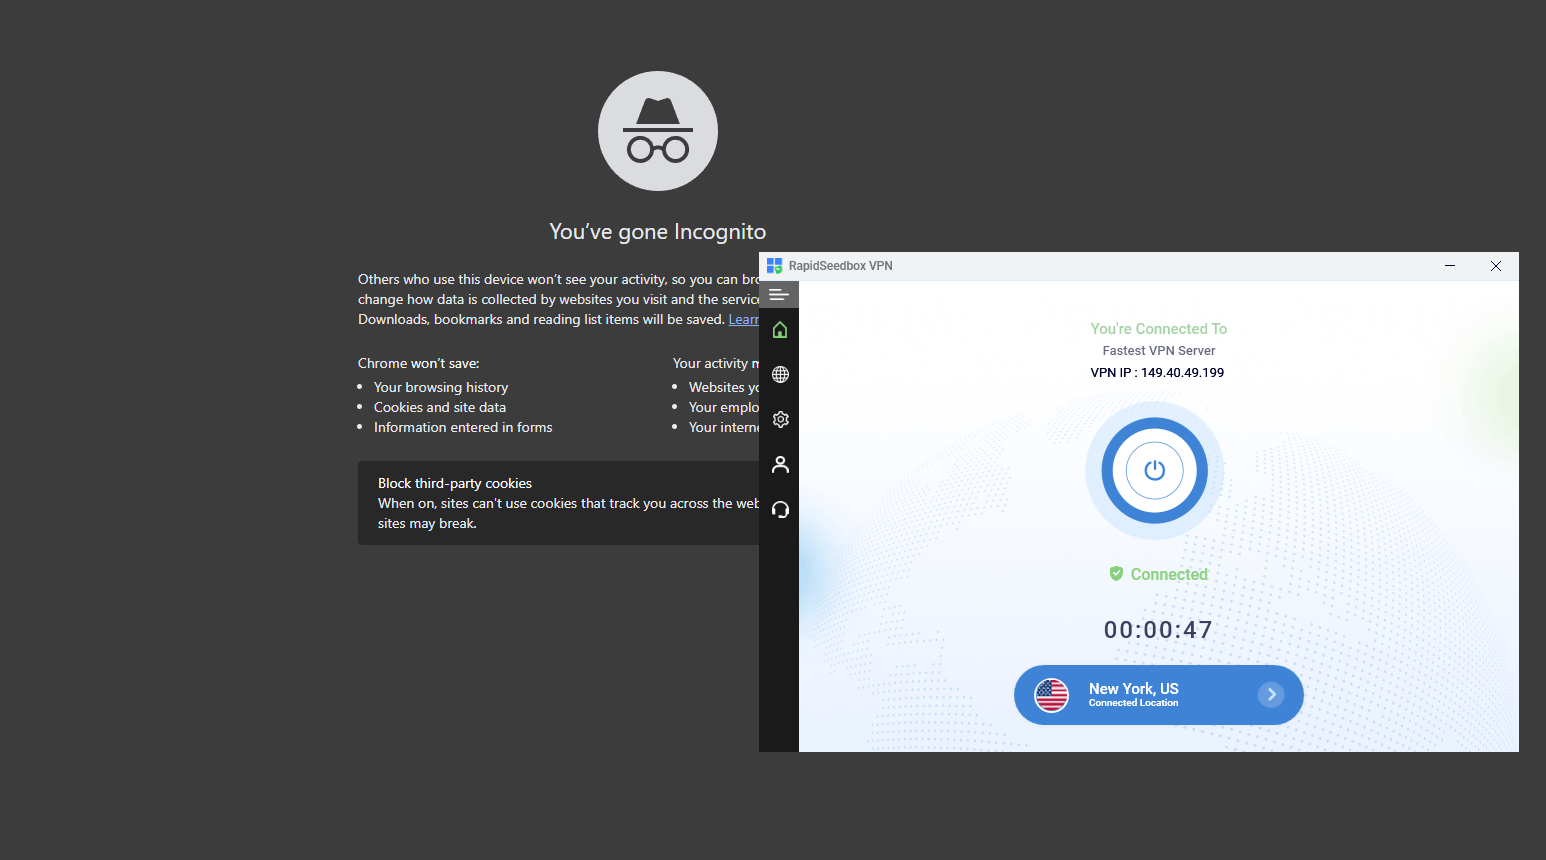Click the 'Chrome won't save:' text
Screen dimensions: 1546x860
coord(419,363)
